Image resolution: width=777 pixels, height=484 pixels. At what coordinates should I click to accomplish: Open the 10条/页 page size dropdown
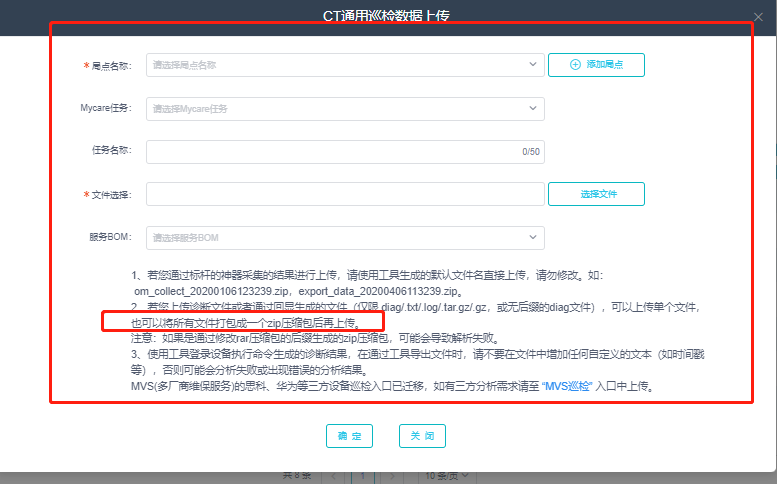(447, 476)
